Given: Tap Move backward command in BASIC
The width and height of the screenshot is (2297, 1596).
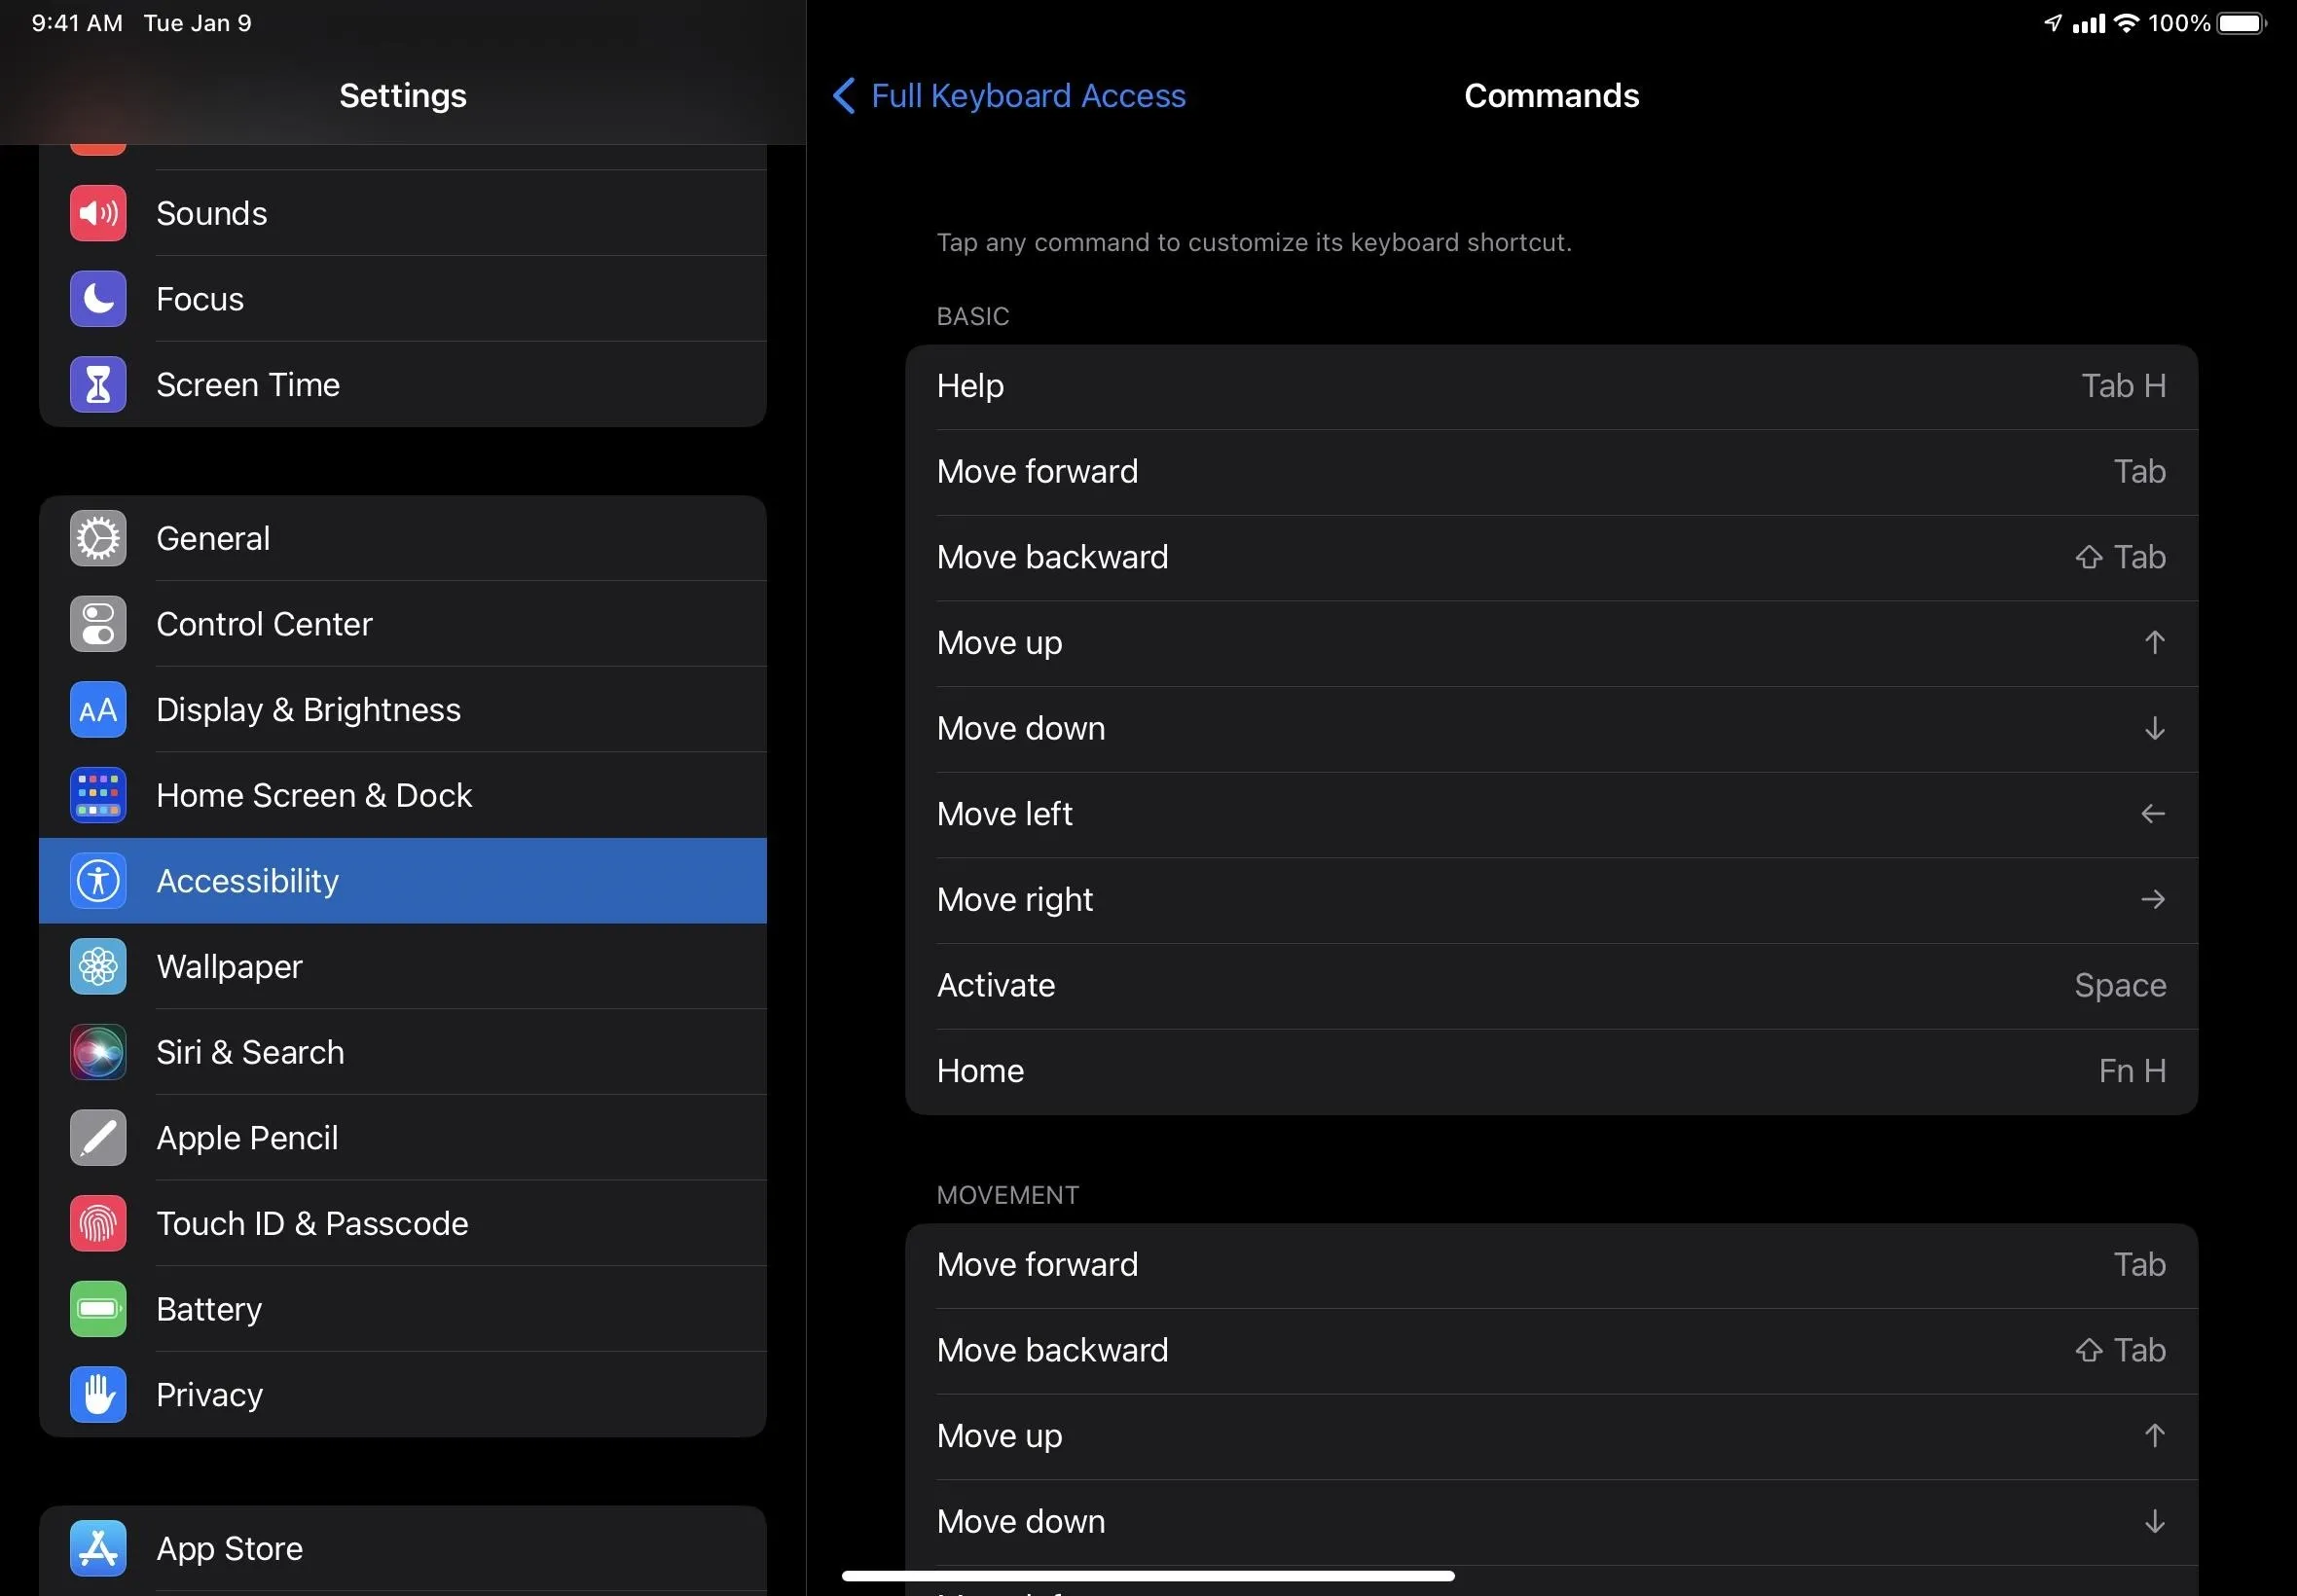Looking at the screenshot, I should click(x=1551, y=557).
